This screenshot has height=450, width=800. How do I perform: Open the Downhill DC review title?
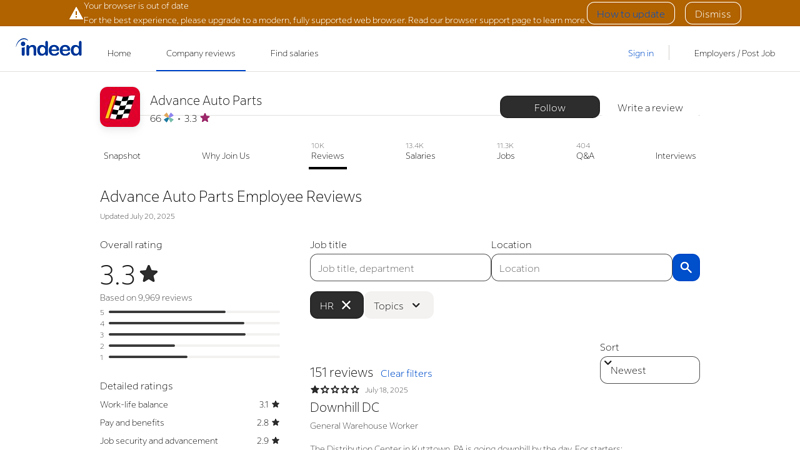pyautogui.click(x=344, y=407)
